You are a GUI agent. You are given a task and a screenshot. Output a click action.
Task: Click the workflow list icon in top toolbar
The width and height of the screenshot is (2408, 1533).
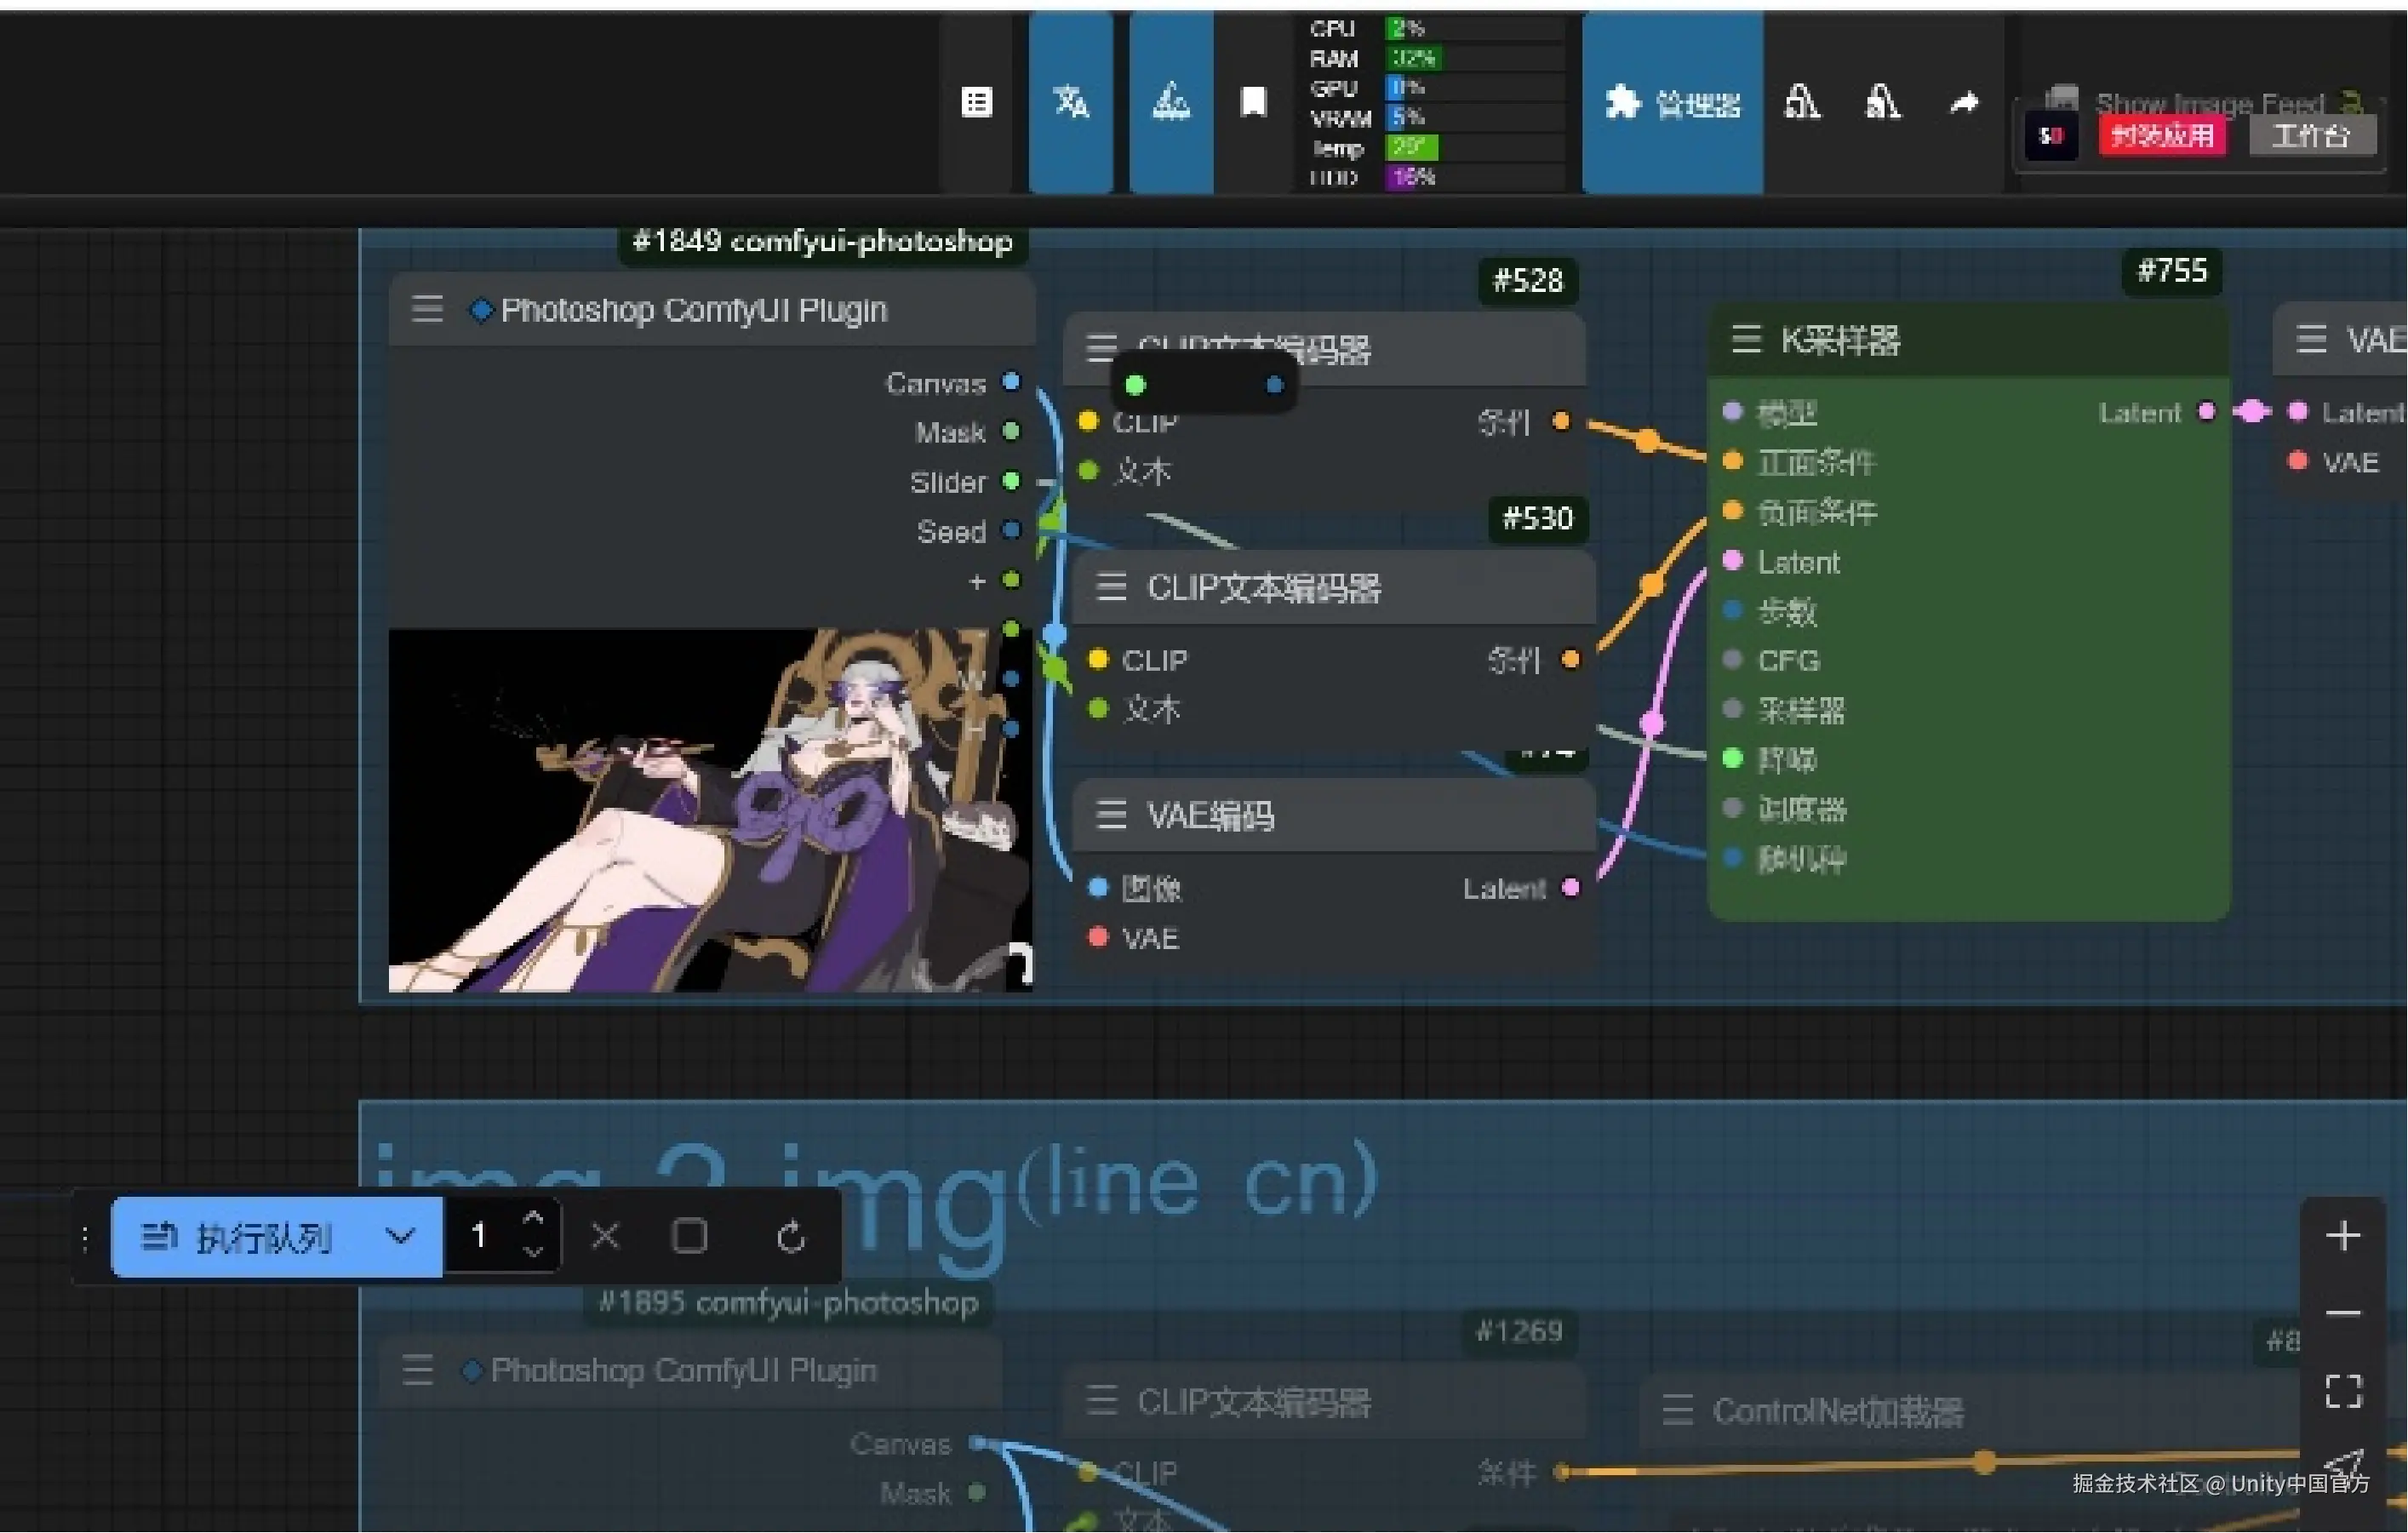(x=976, y=102)
